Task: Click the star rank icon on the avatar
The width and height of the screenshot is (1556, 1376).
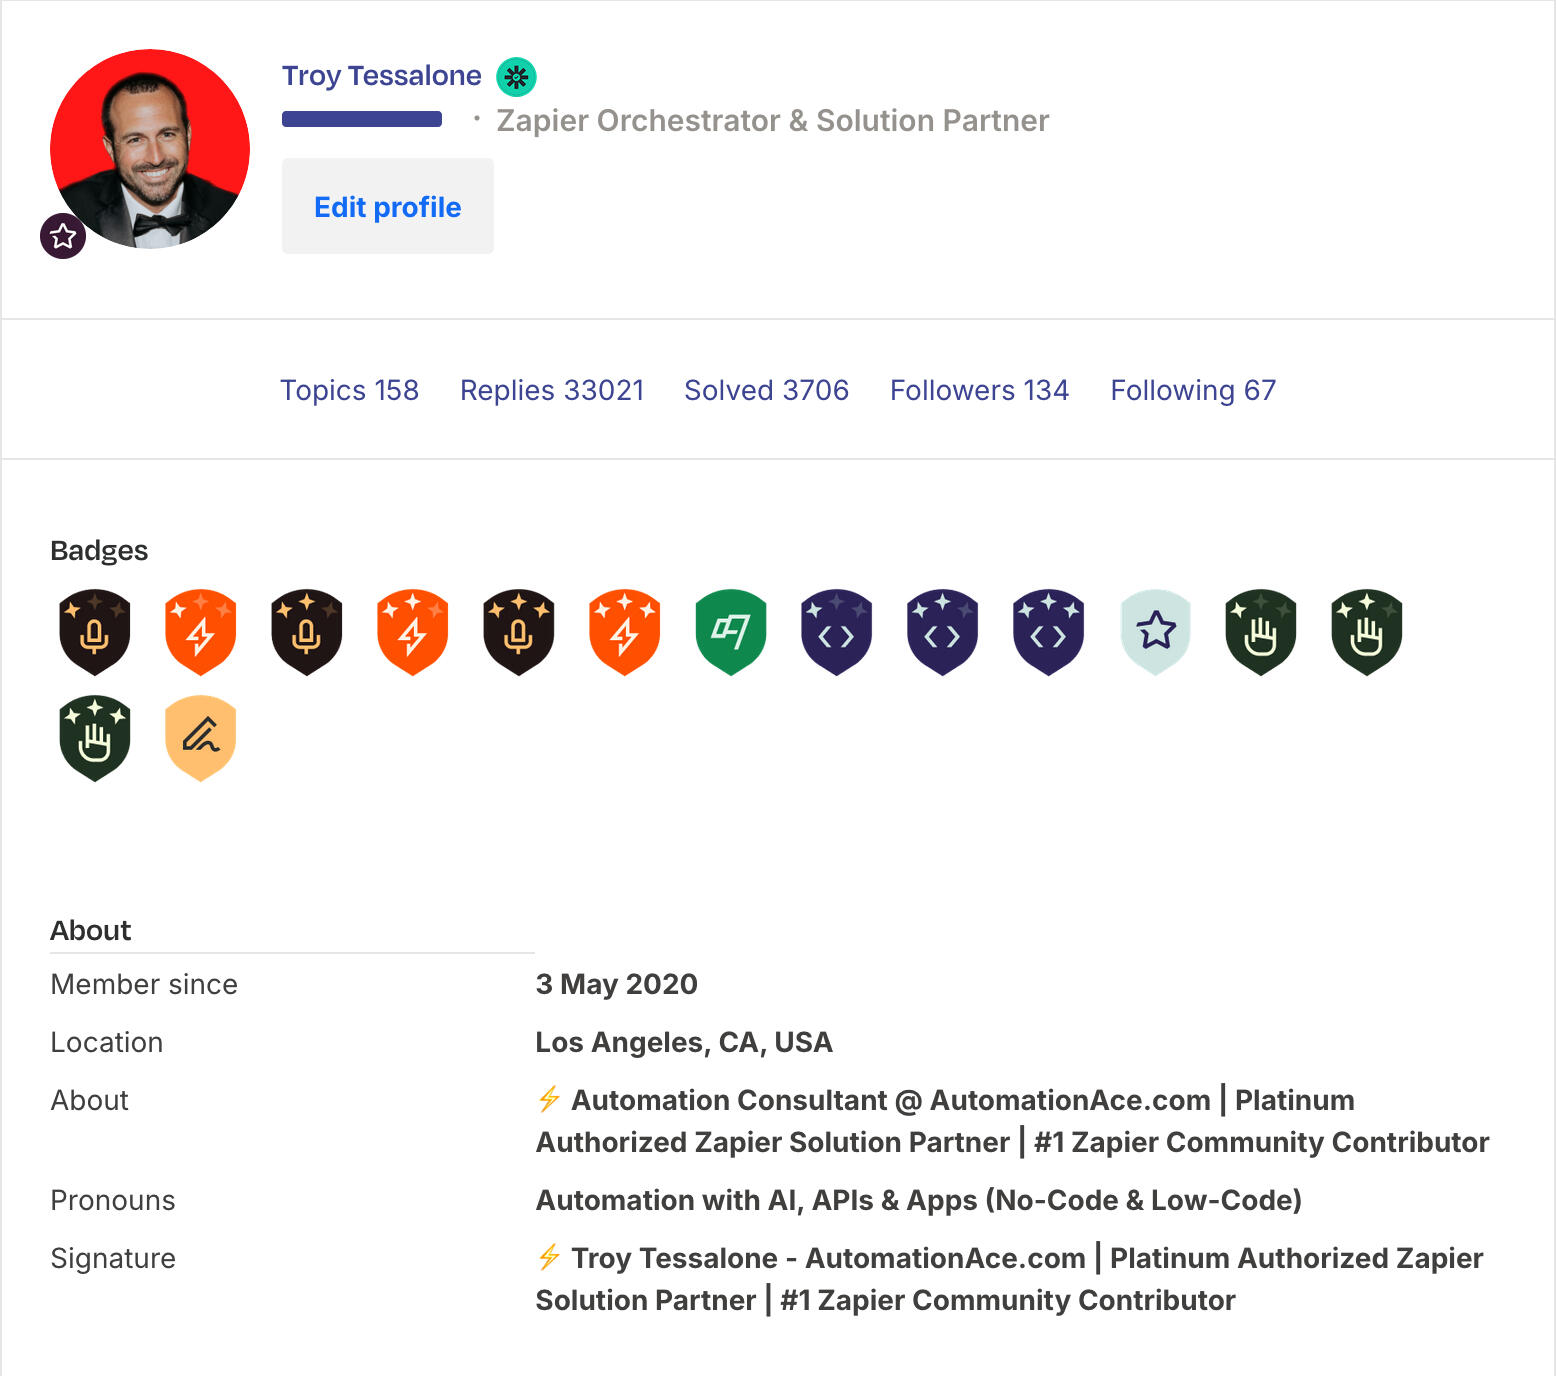Action: (63, 236)
